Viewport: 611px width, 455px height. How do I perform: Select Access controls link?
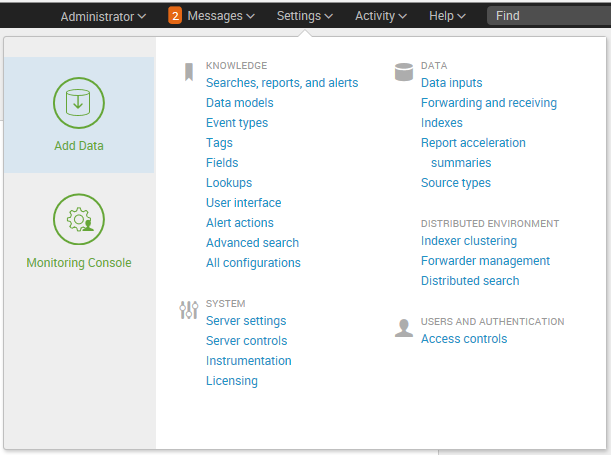pyautogui.click(x=464, y=339)
